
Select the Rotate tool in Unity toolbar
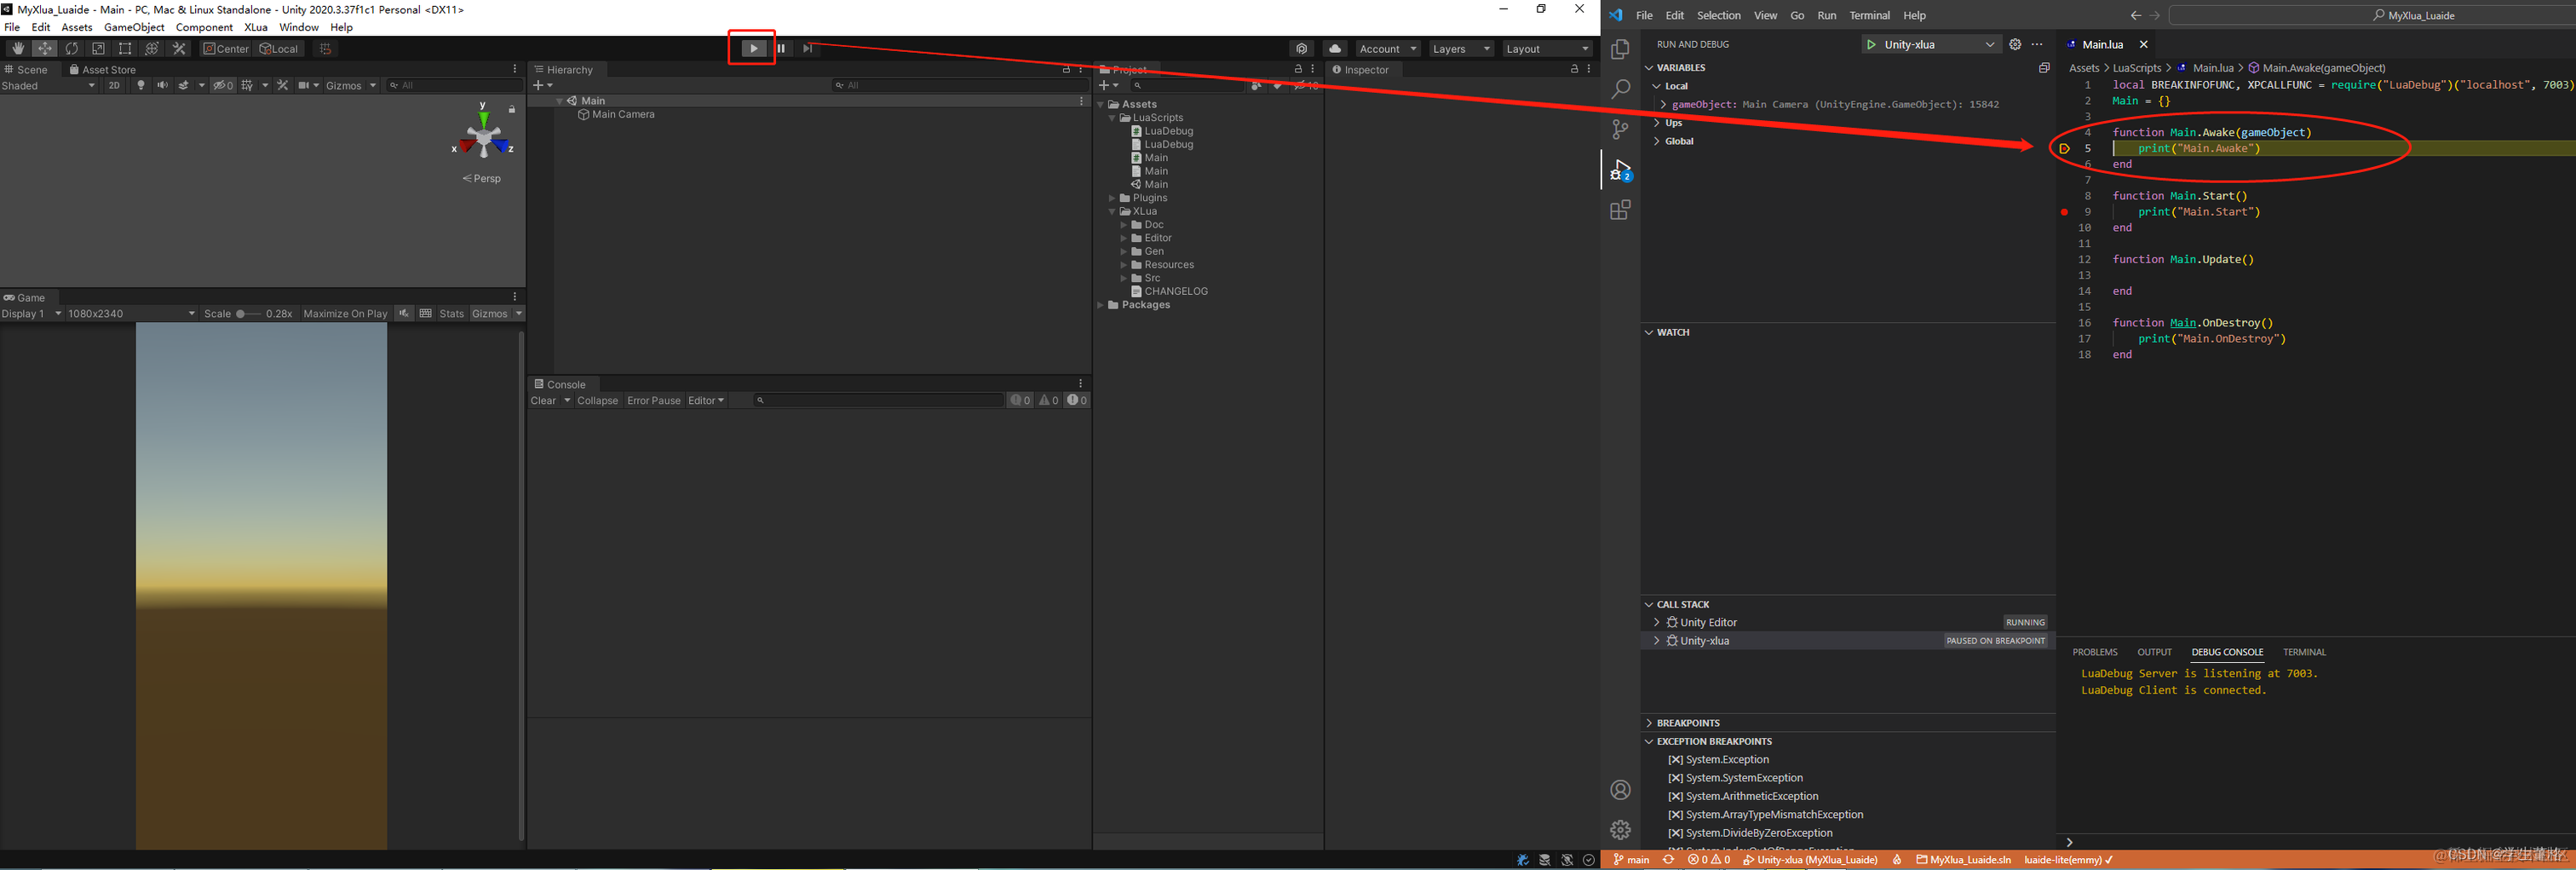(71, 48)
